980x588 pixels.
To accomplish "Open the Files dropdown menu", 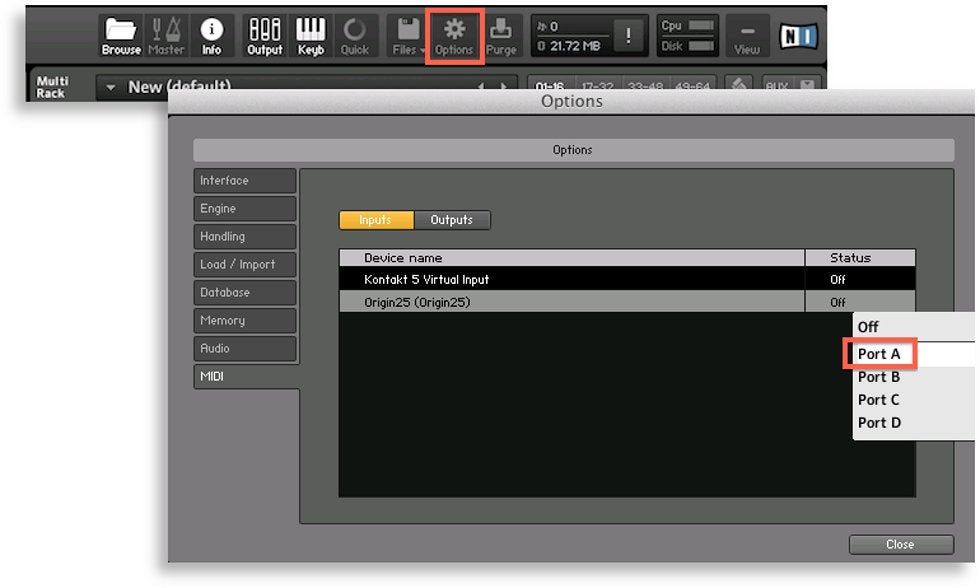I will [408, 35].
